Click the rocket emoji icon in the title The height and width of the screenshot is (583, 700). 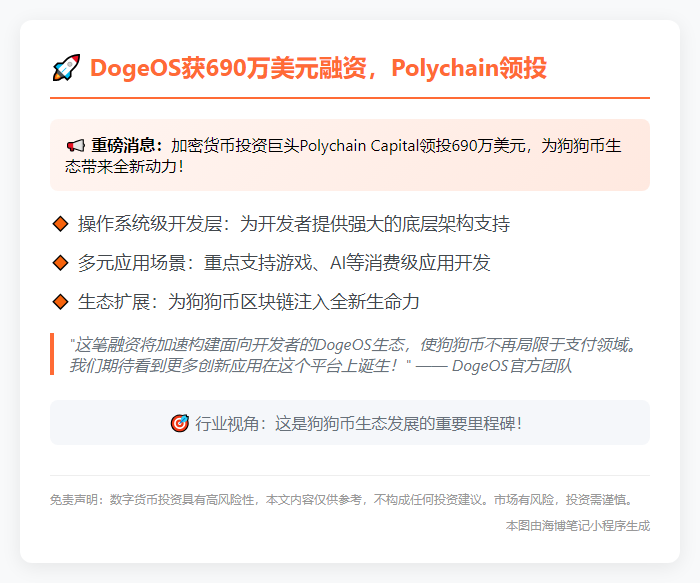[x=67, y=68]
